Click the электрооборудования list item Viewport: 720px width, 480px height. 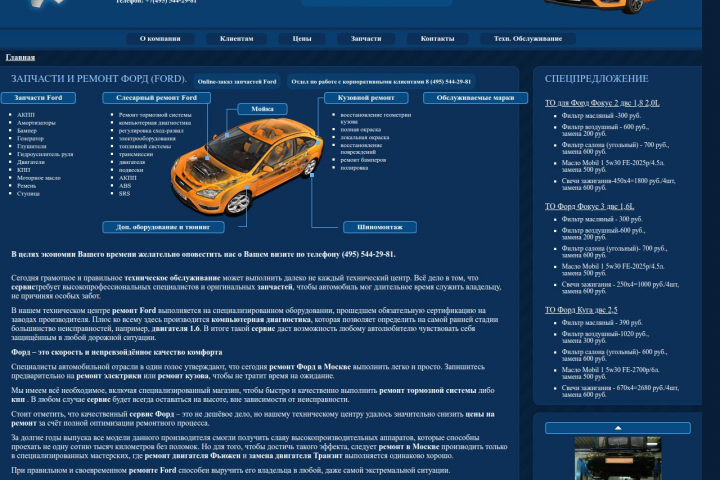(x=147, y=138)
